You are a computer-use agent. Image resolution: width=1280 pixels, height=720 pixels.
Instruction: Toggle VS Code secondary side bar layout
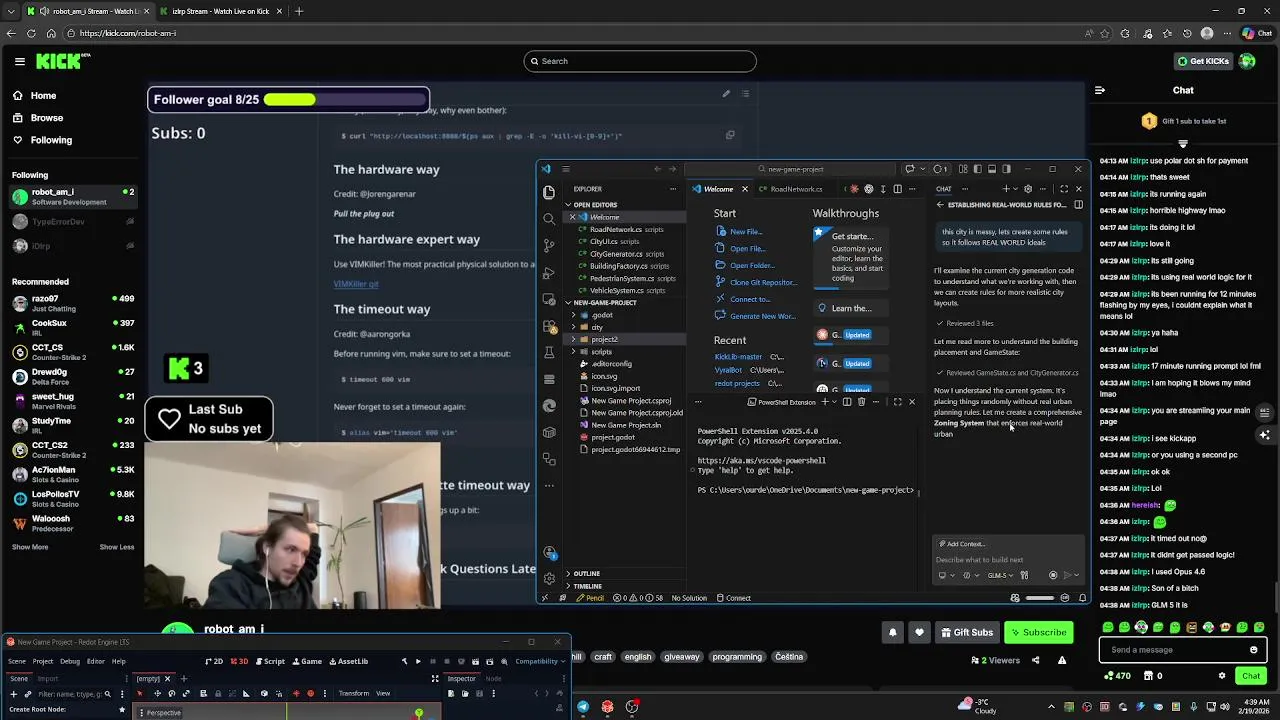point(1006,169)
